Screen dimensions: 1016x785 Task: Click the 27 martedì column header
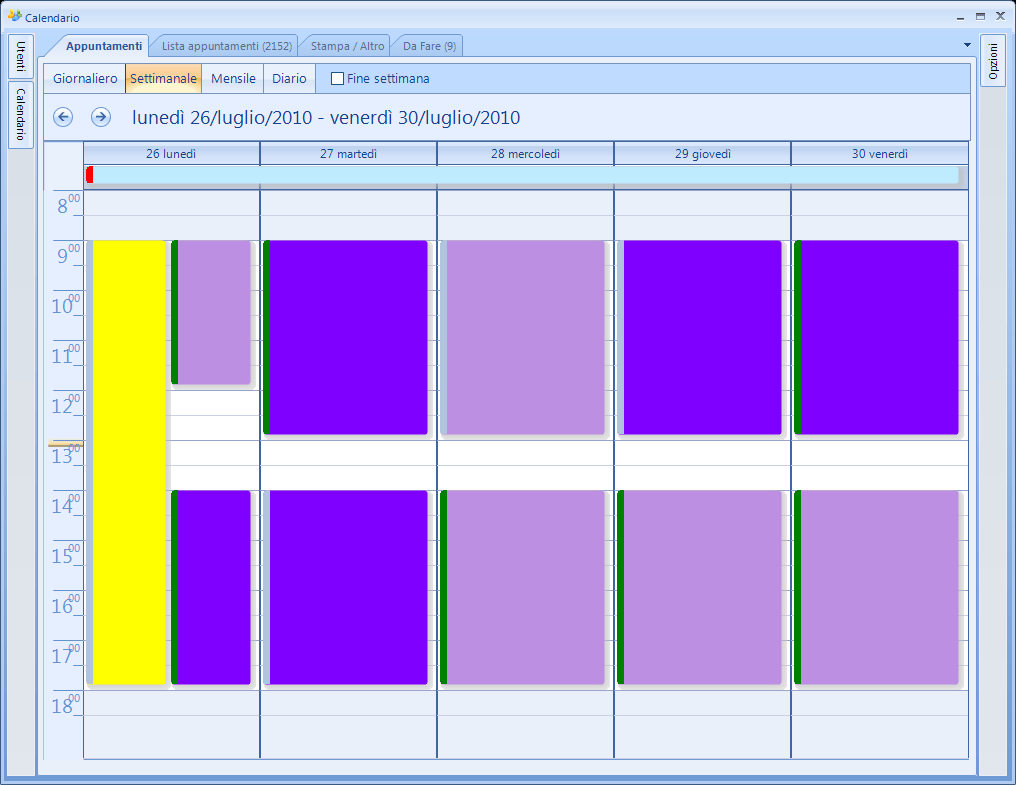tap(348, 154)
